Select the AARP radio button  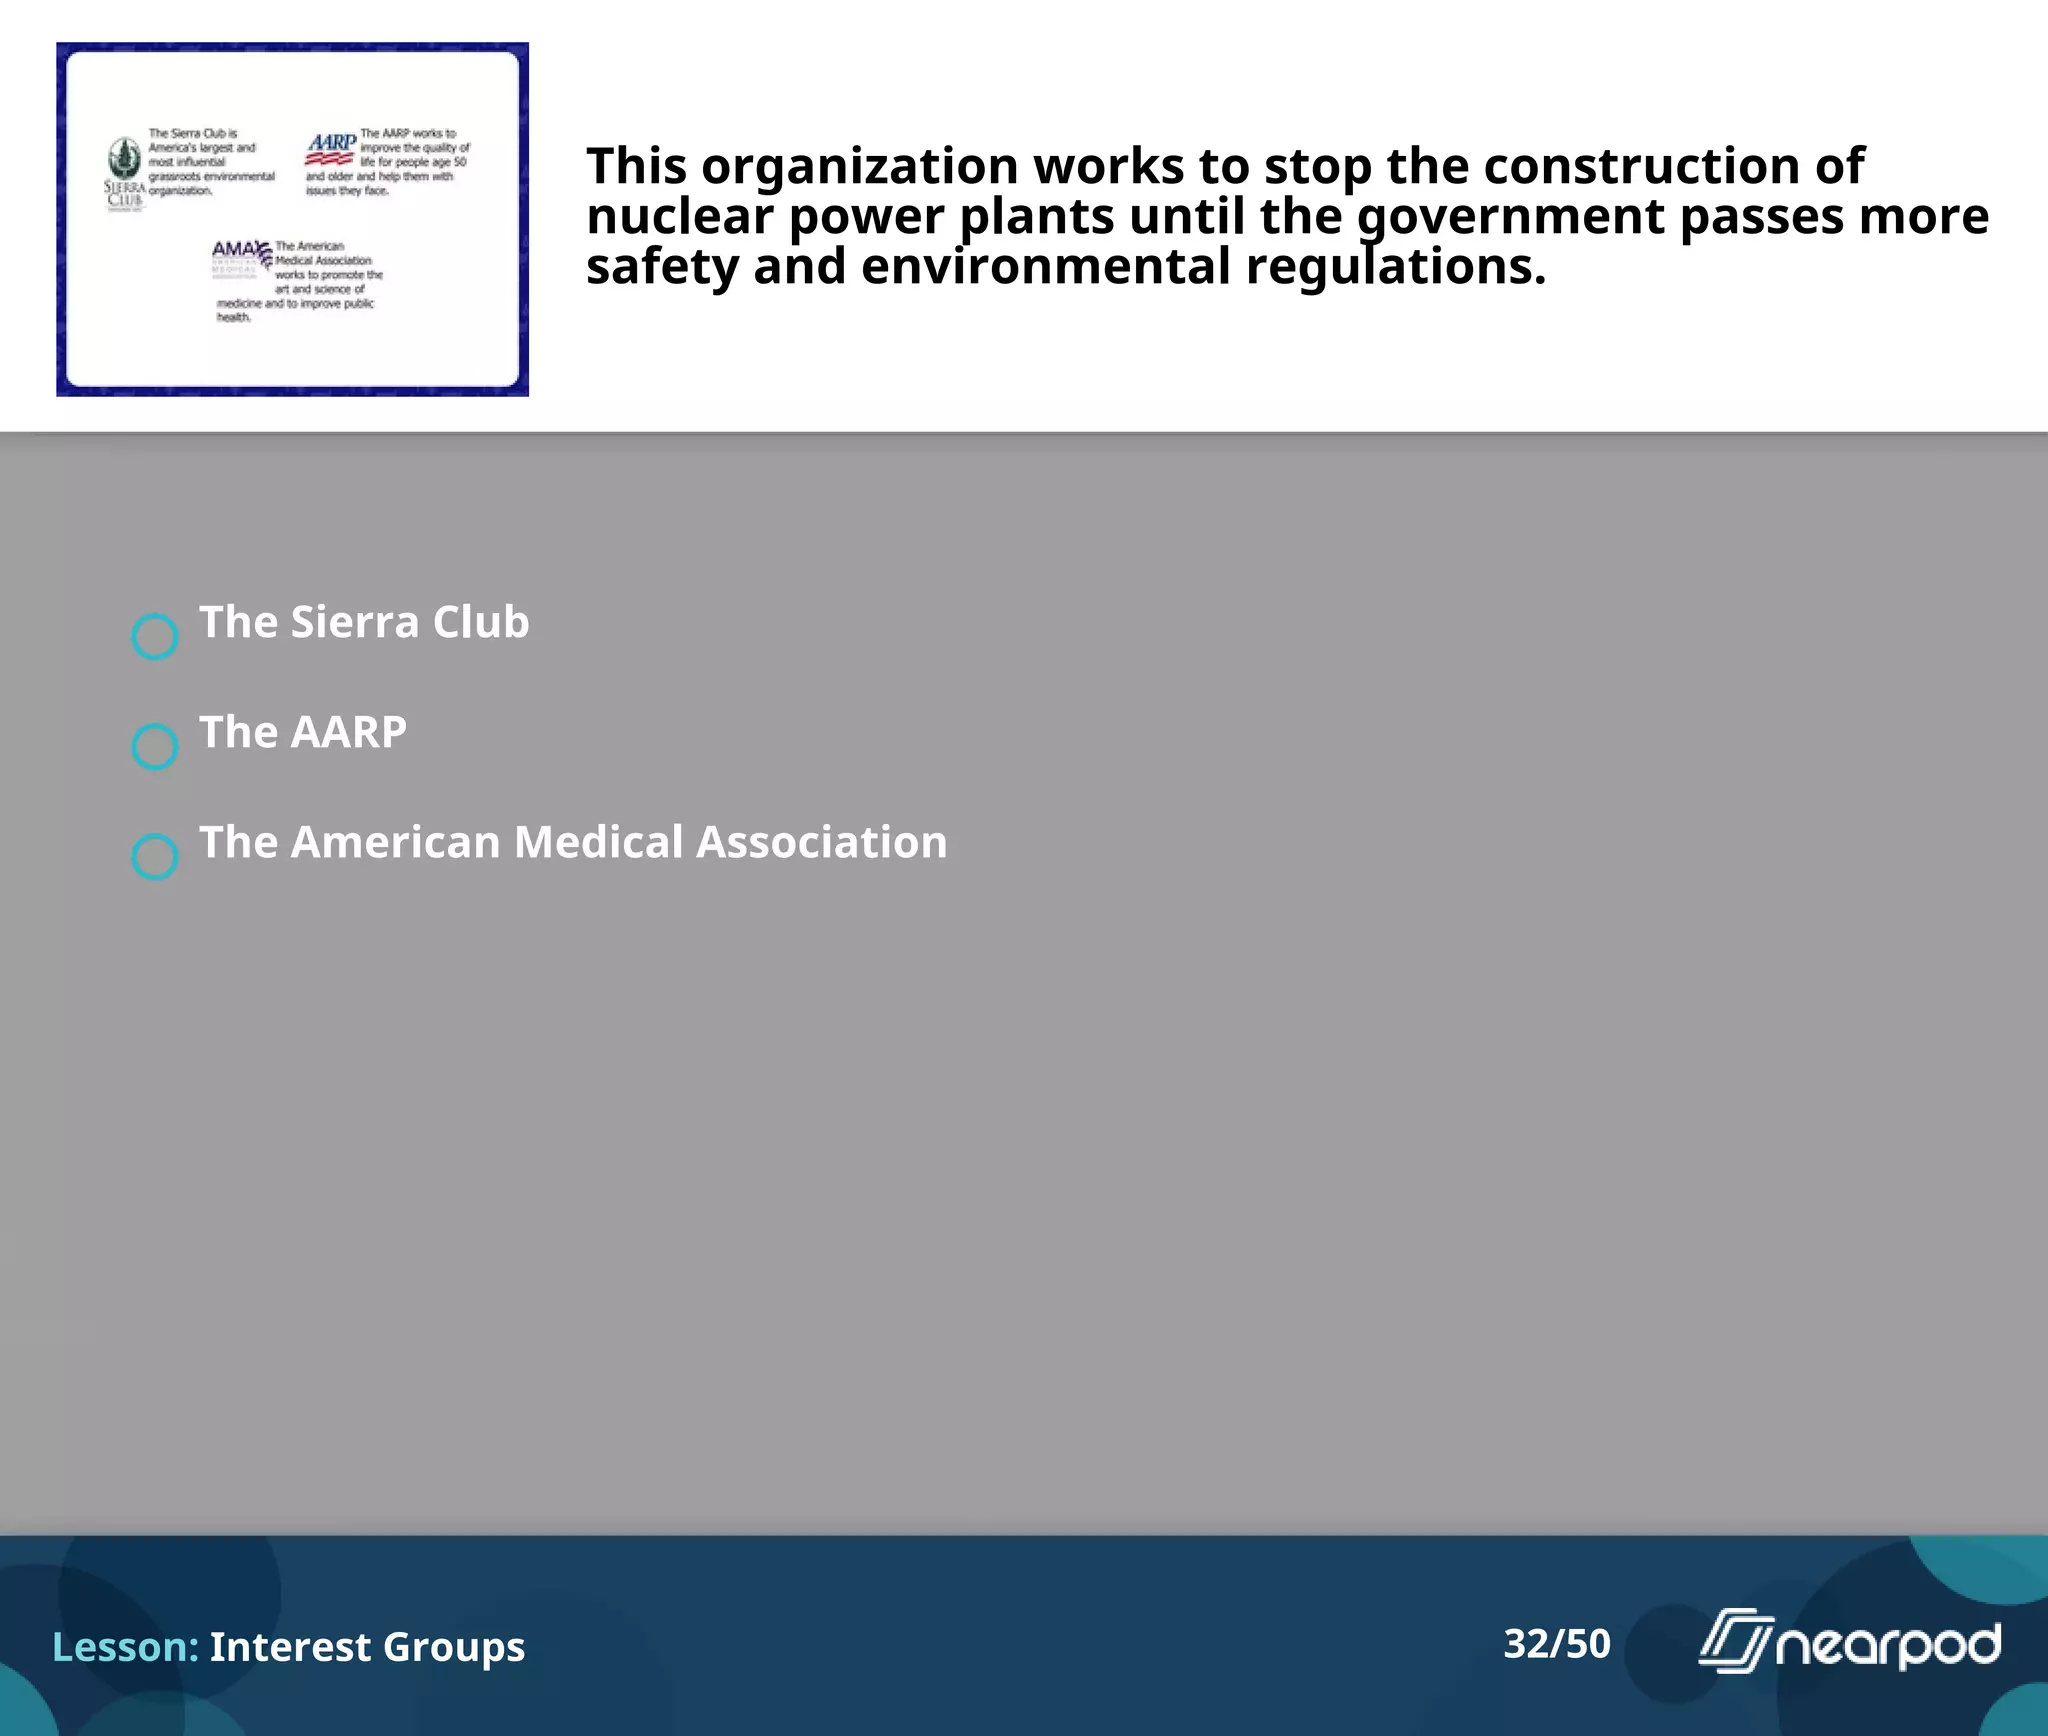click(x=155, y=746)
